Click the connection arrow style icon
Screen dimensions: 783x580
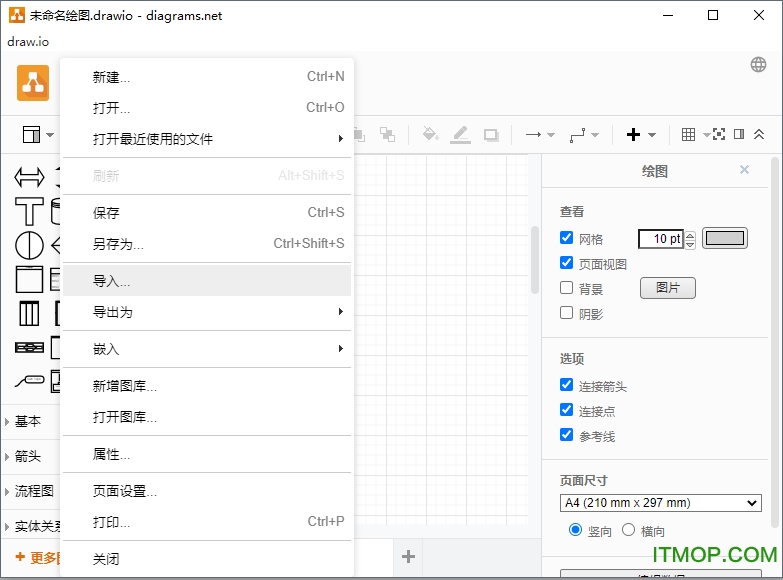533,134
